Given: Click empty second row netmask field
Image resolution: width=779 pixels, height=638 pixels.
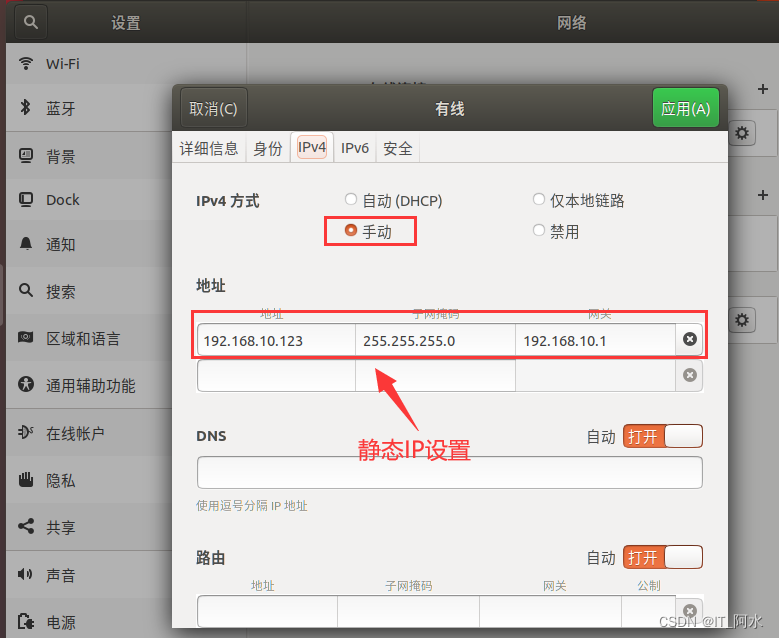Looking at the screenshot, I should click(x=436, y=376).
